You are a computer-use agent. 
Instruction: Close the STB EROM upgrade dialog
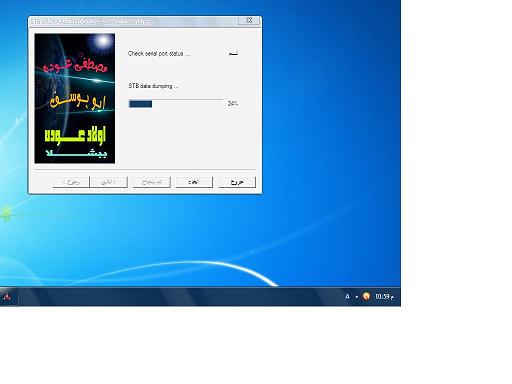point(249,20)
